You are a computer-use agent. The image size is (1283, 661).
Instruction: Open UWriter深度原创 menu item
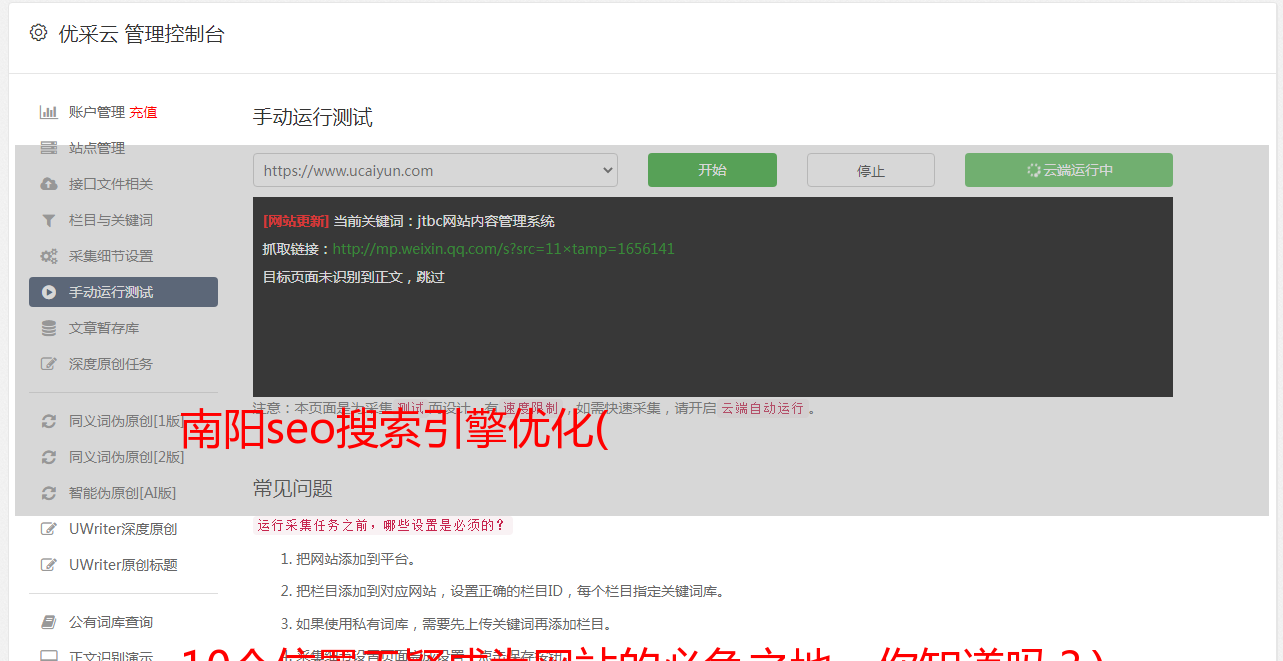(123, 529)
